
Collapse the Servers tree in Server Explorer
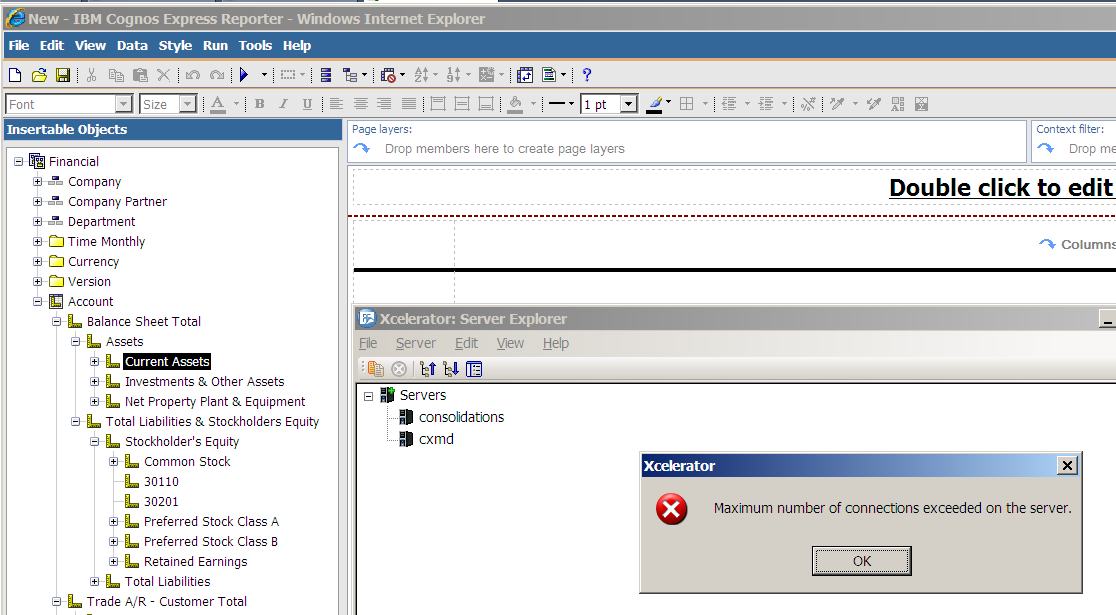369,396
